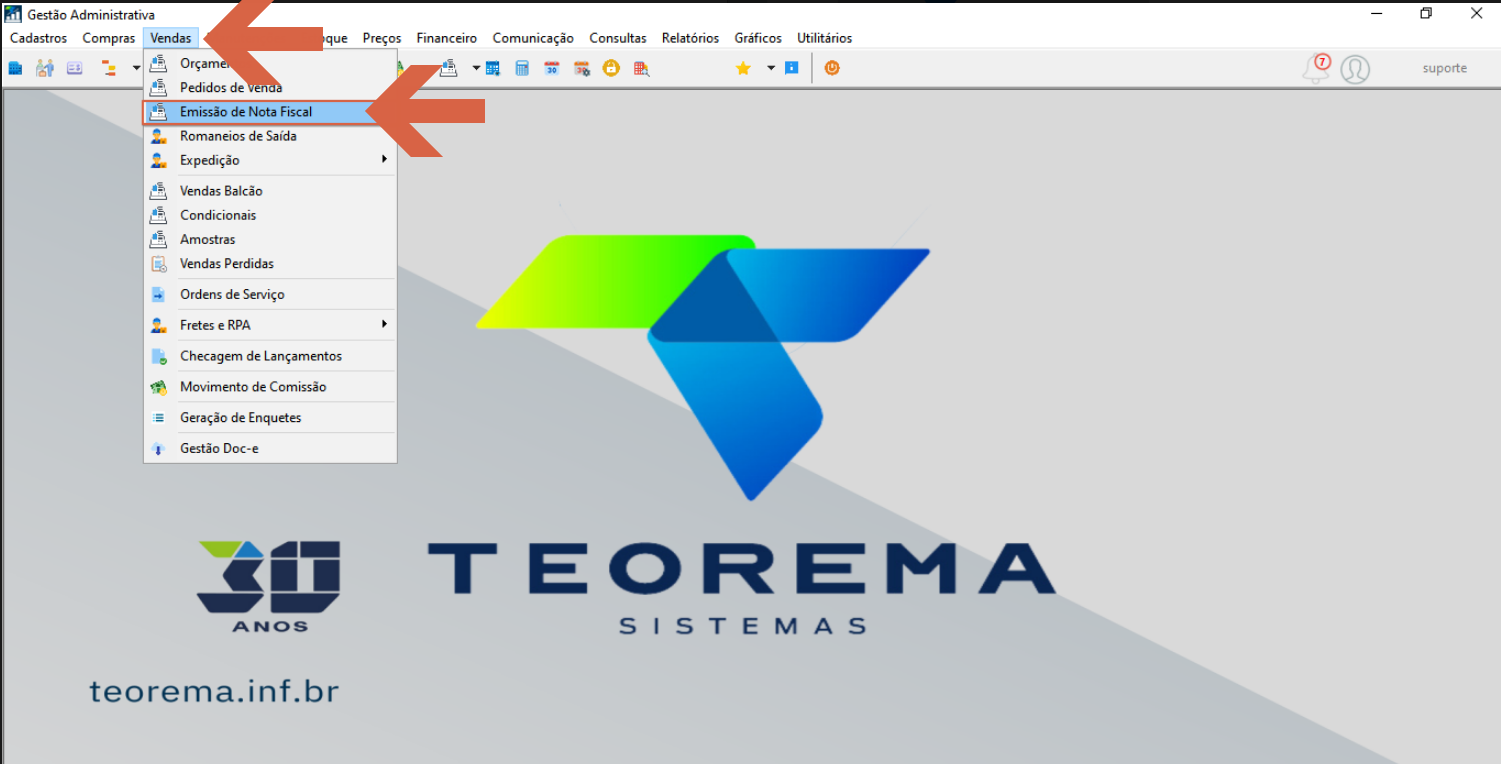Click the red table search toolbar icon
This screenshot has height=764, width=1501.
tap(641, 68)
